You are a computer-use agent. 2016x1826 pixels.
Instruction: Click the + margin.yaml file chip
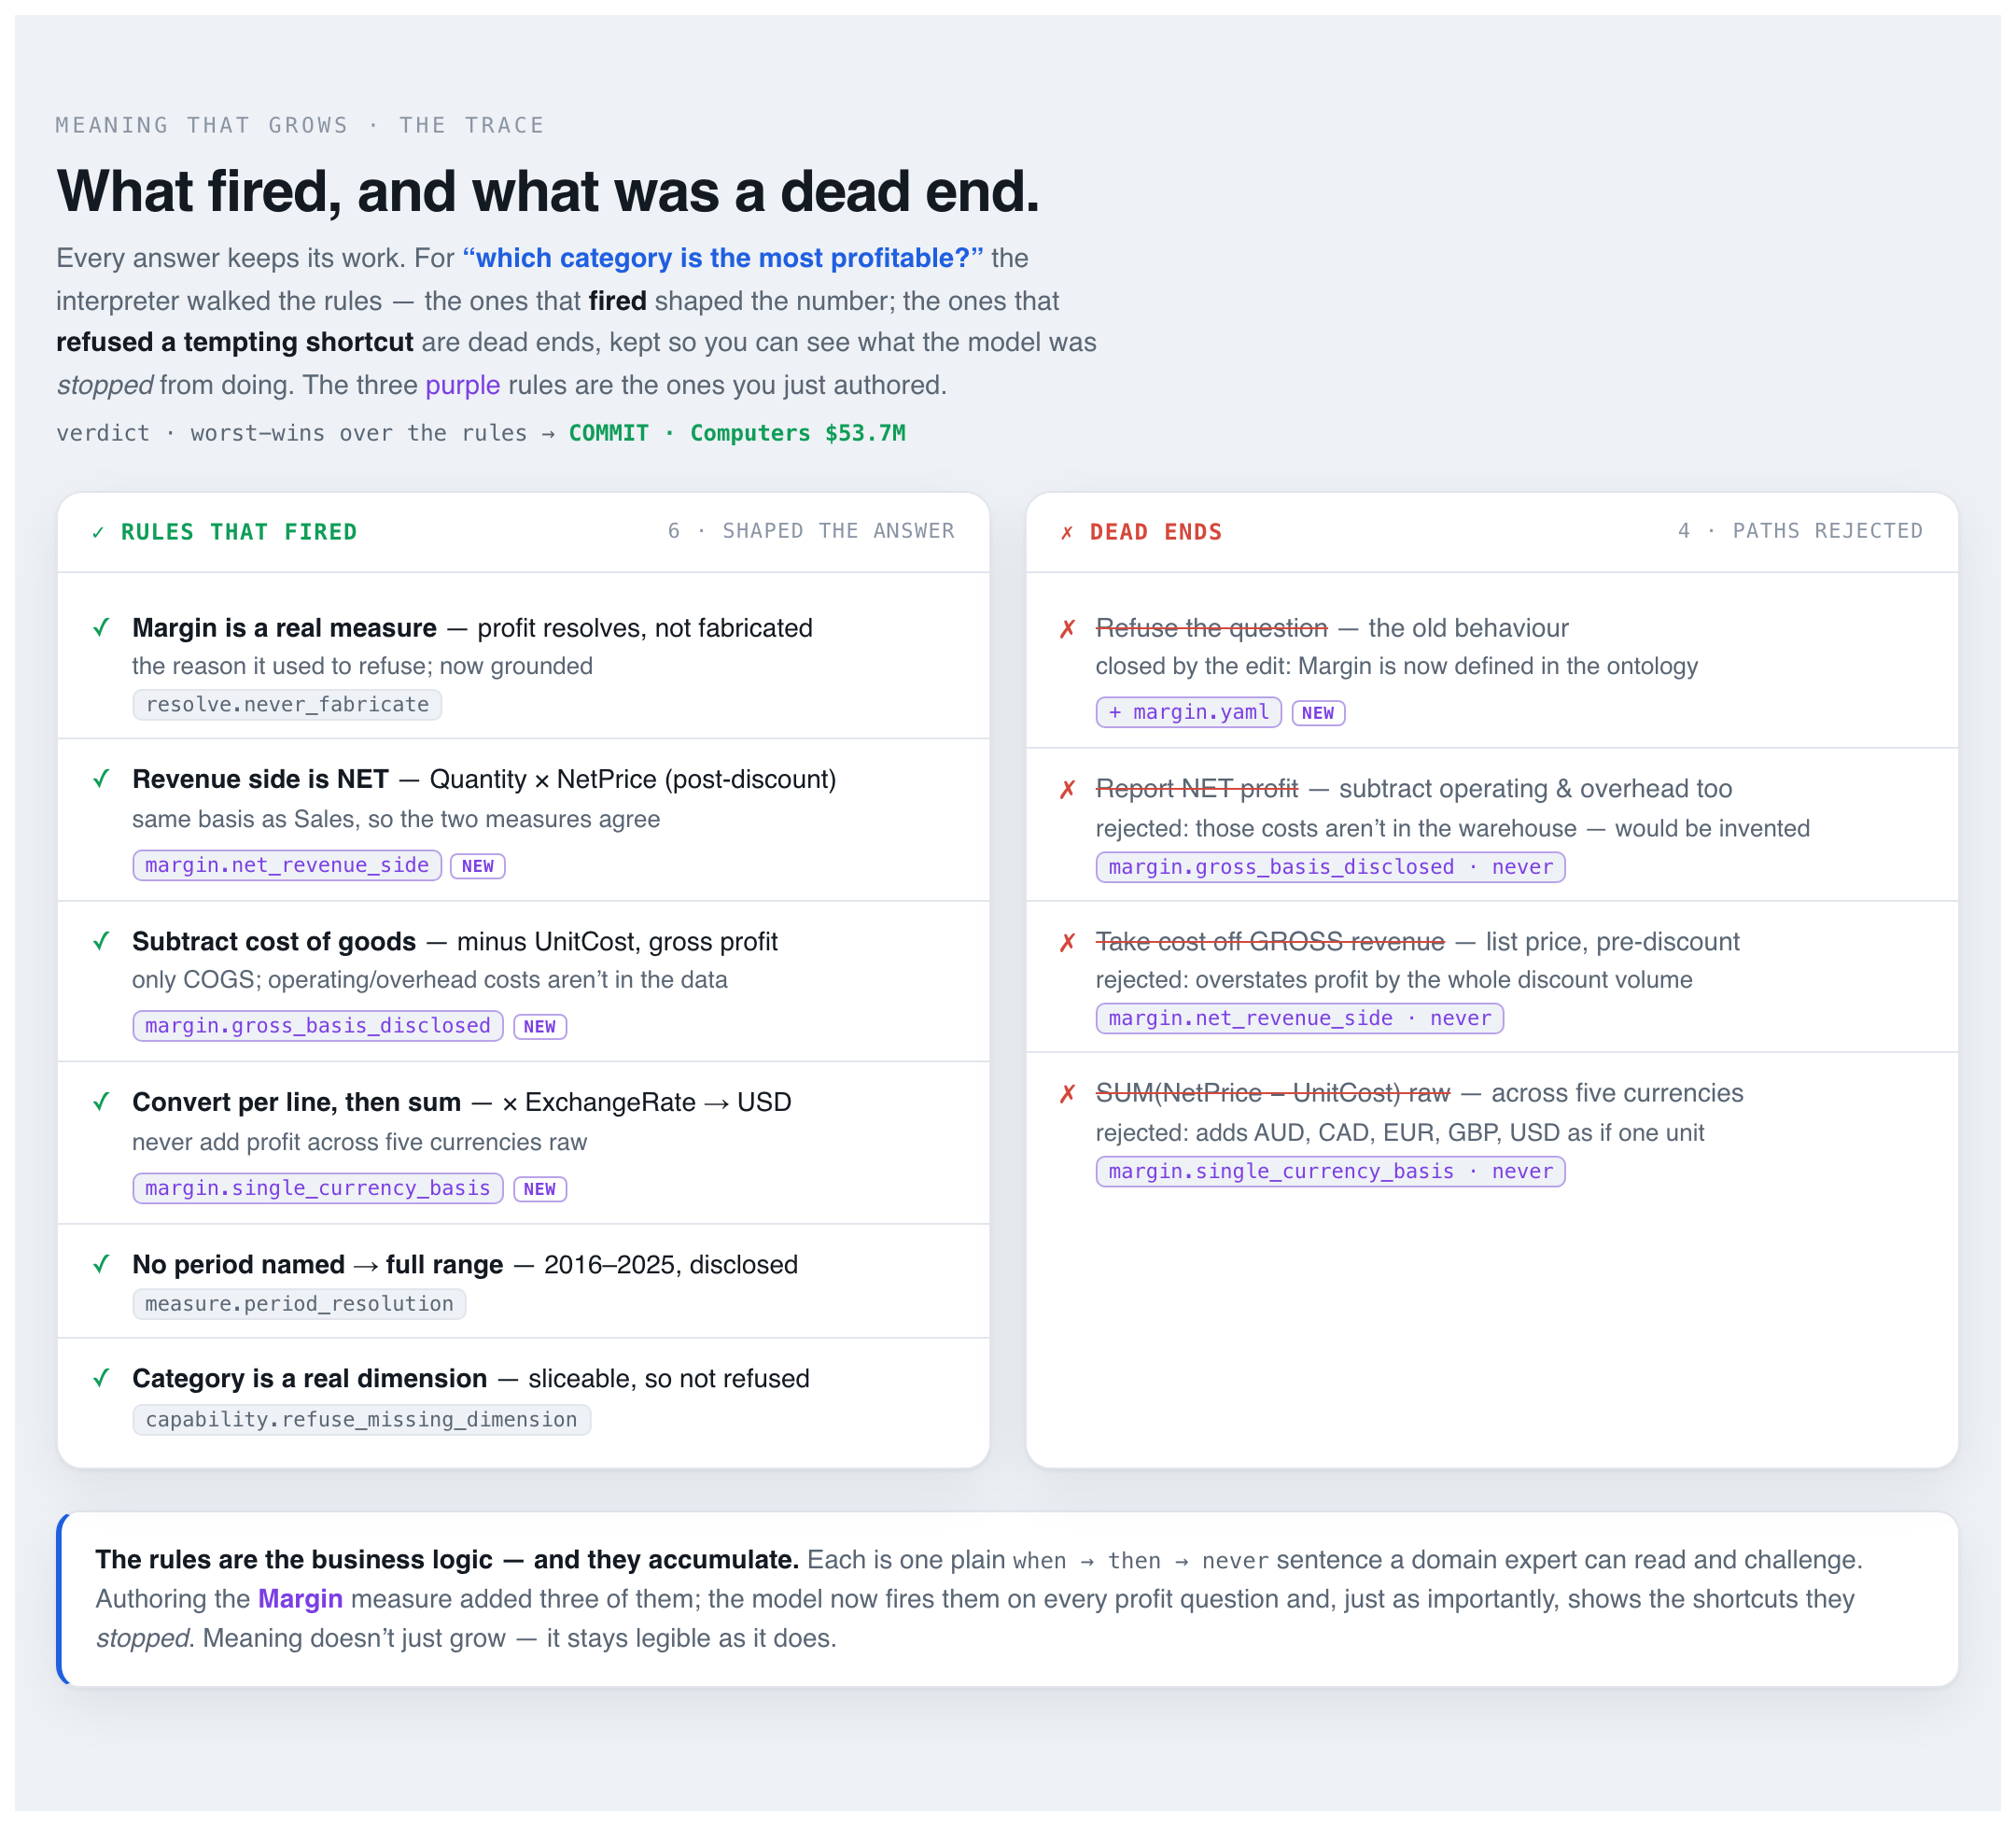click(1188, 712)
